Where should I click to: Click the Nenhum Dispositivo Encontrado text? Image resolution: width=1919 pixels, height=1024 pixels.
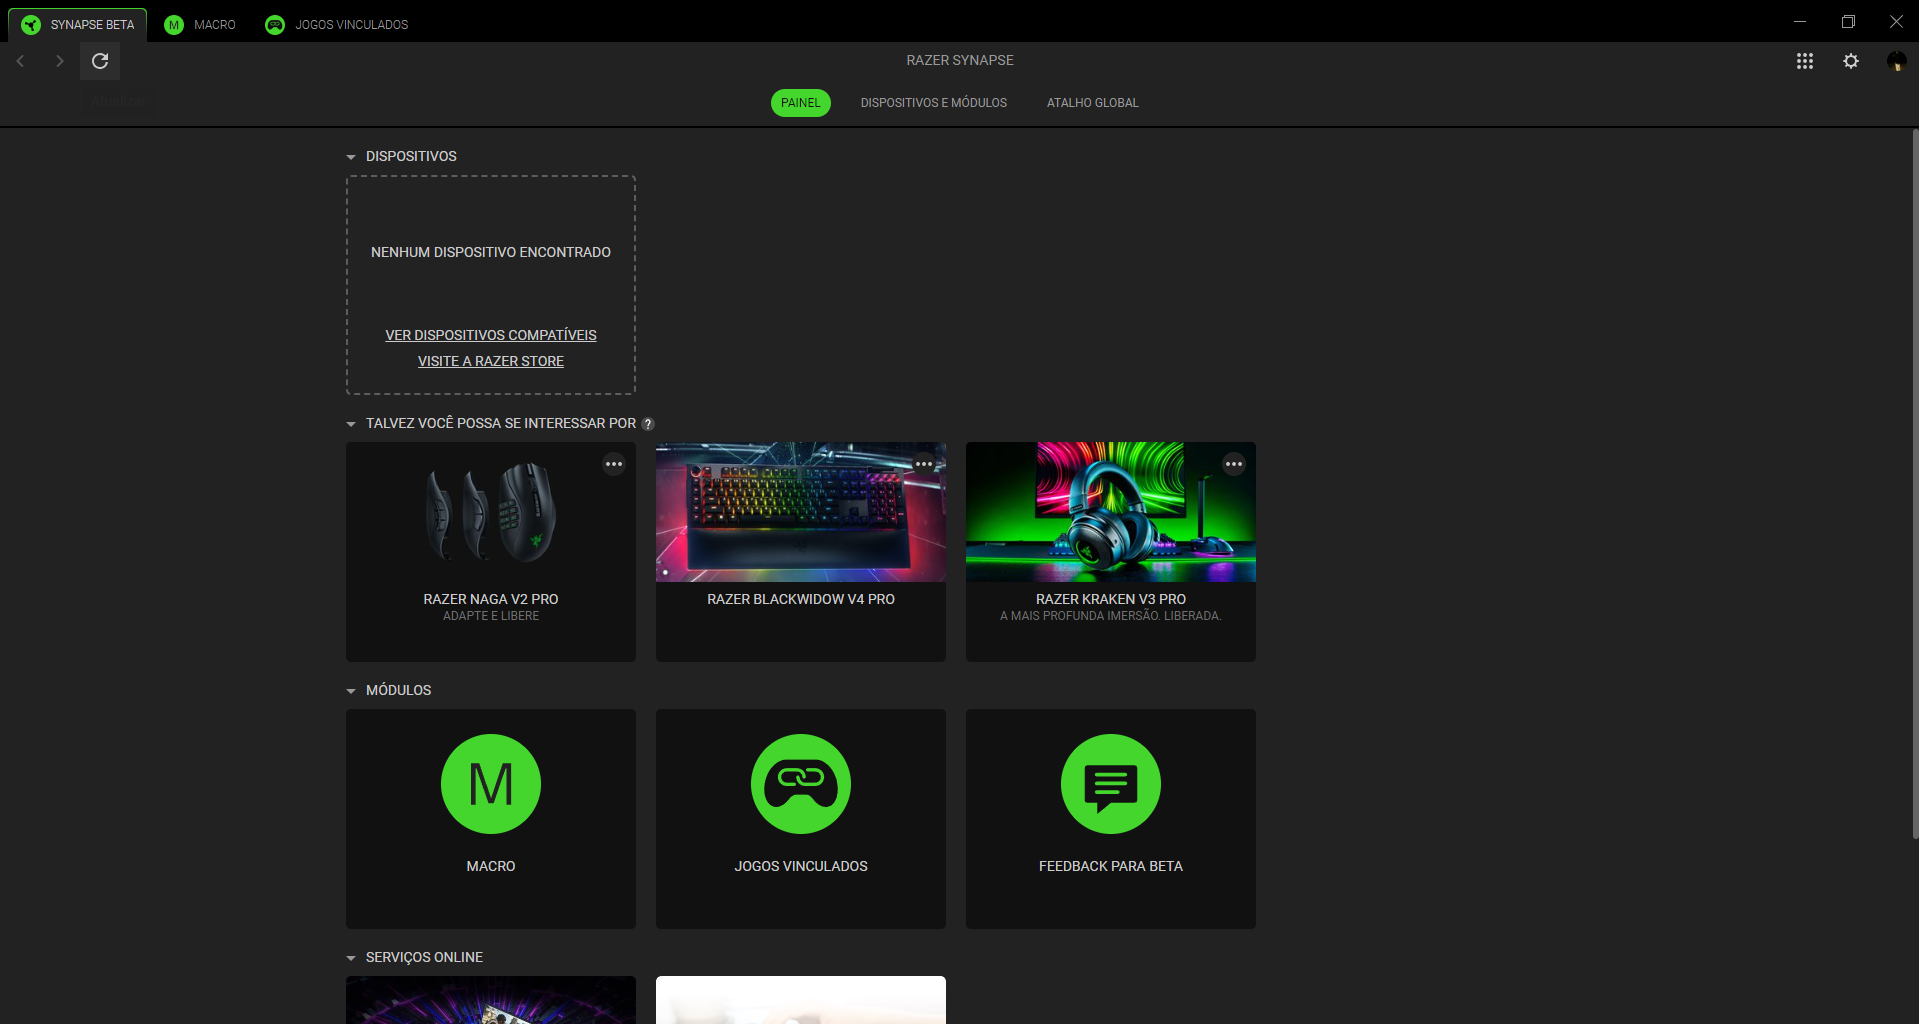[x=491, y=252]
